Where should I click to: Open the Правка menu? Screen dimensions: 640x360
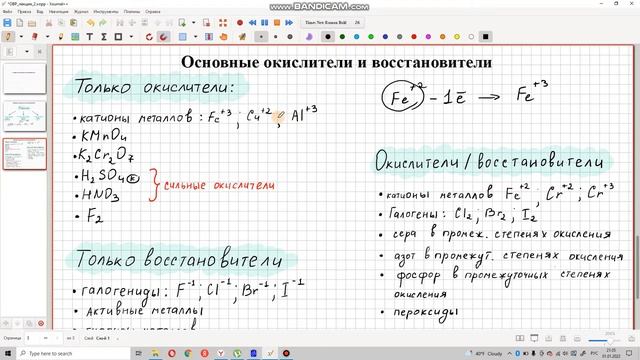[24, 12]
